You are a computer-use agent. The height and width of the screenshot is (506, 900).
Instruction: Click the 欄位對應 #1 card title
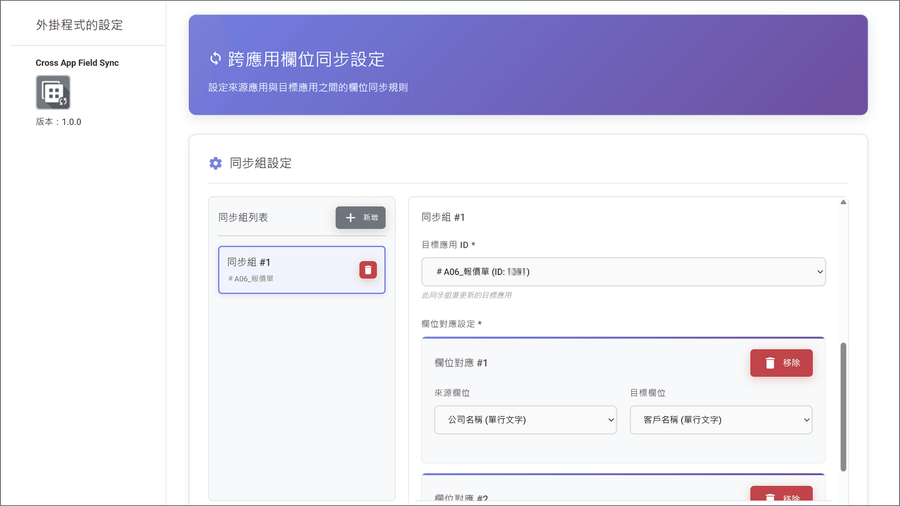(x=461, y=363)
